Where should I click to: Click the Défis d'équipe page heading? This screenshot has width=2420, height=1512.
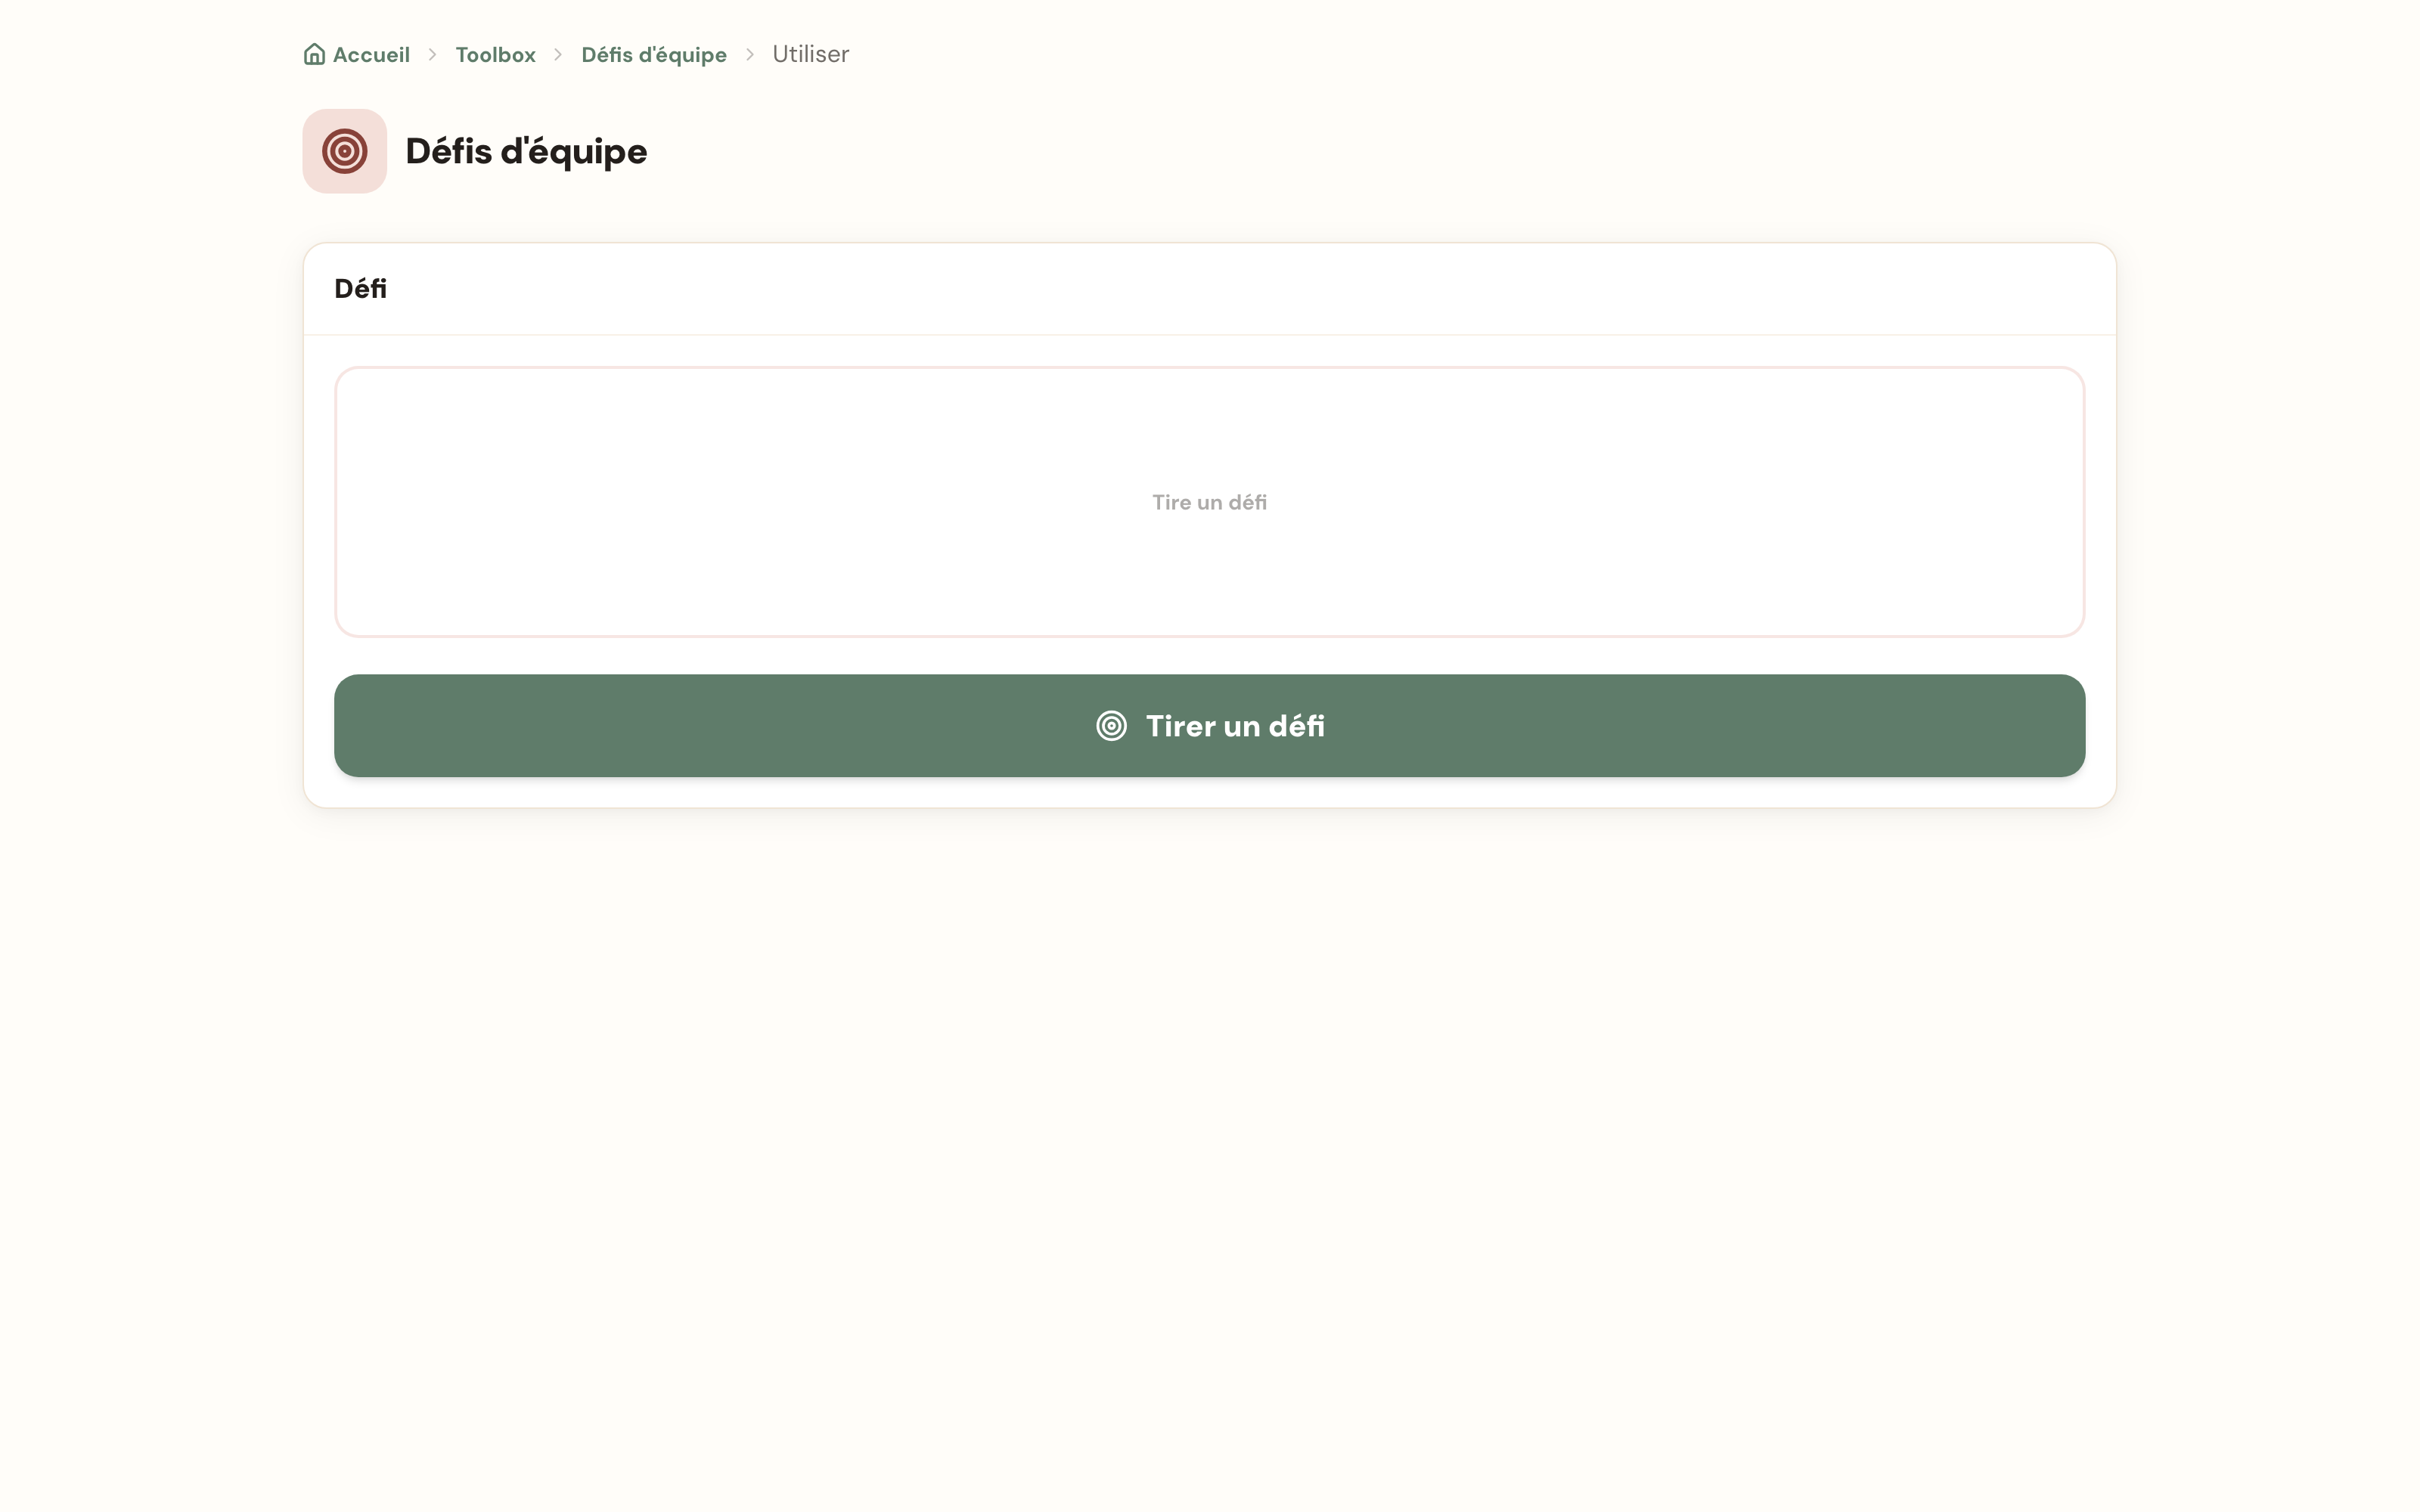coord(526,151)
